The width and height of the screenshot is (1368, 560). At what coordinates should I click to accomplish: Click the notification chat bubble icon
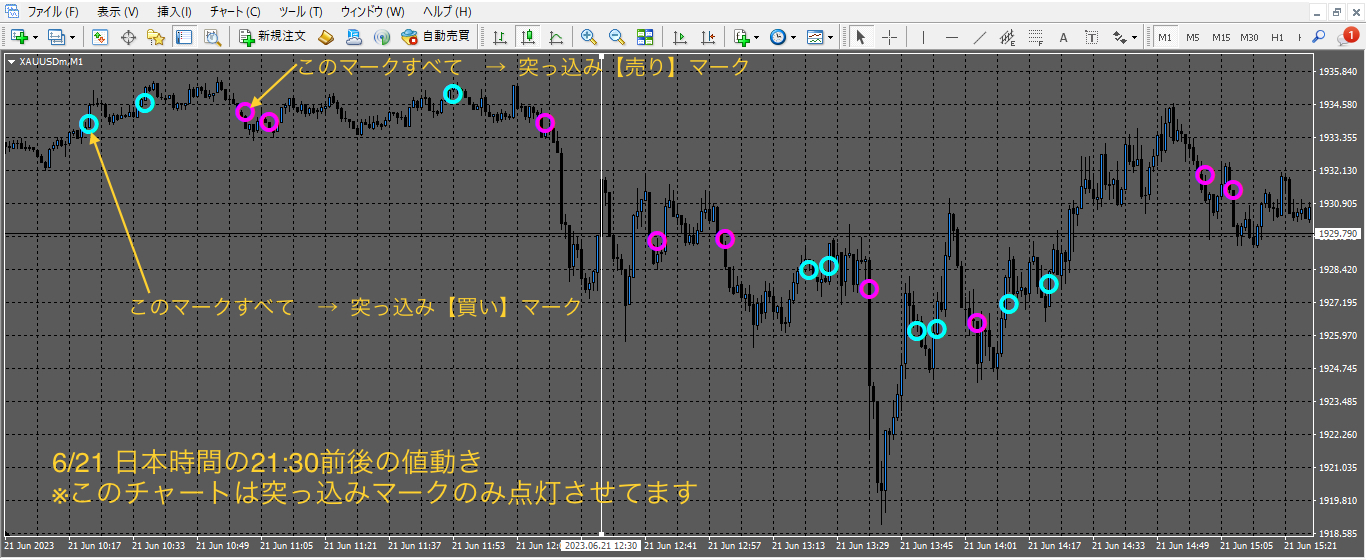click(x=1347, y=37)
